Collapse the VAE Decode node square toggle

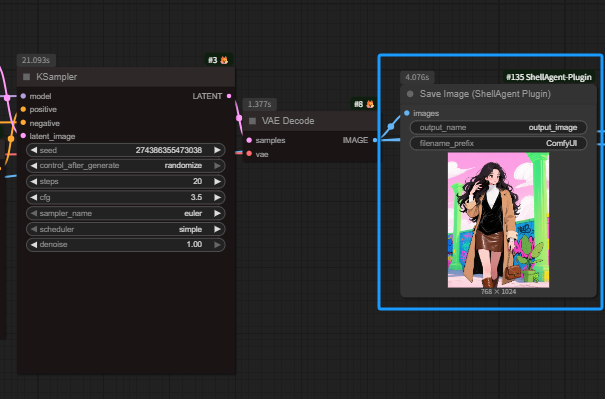253,122
